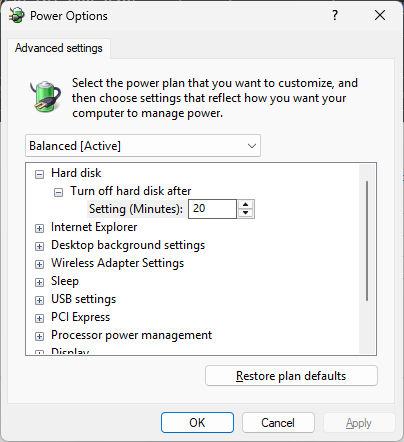Select the Advanced settings tab
Viewport: 404px width, 442px height.
pyautogui.click(x=59, y=48)
